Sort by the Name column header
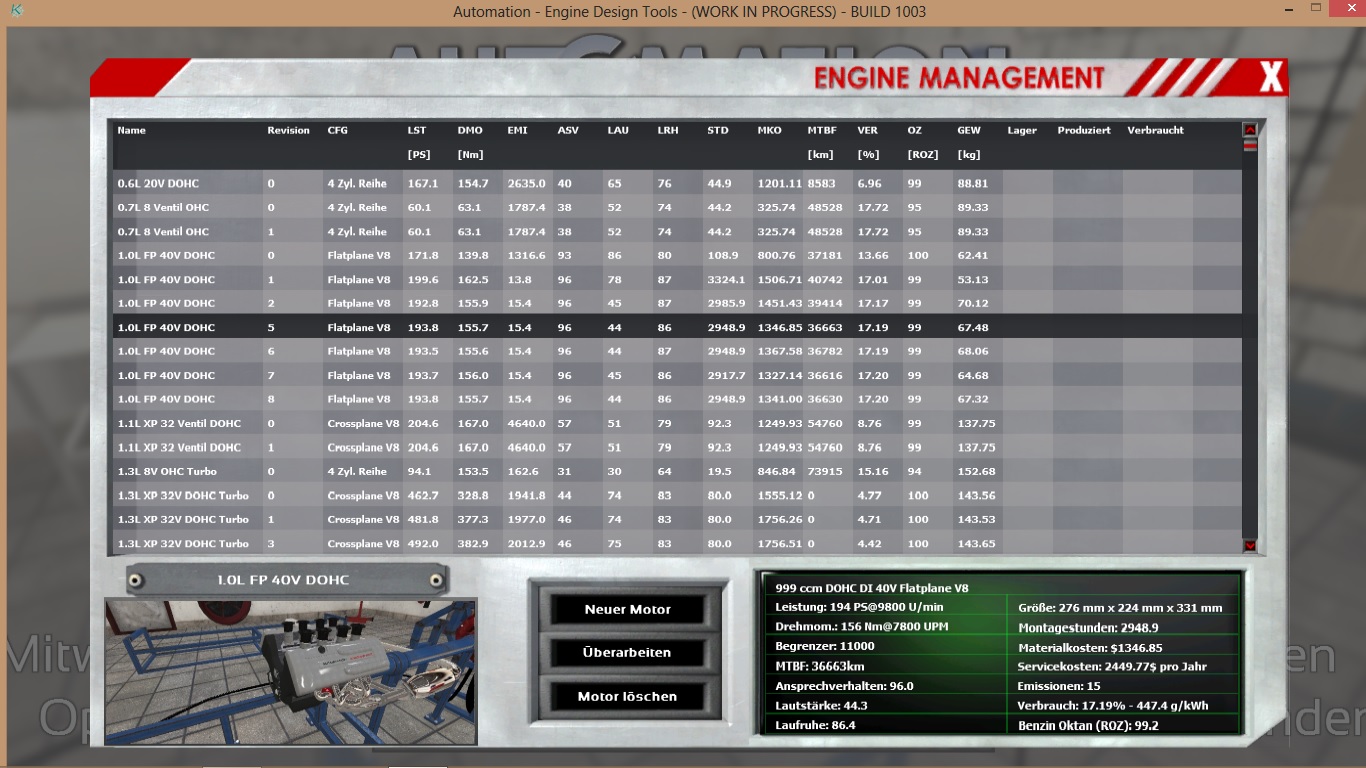This screenshot has height=768, width=1366. (x=131, y=130)
